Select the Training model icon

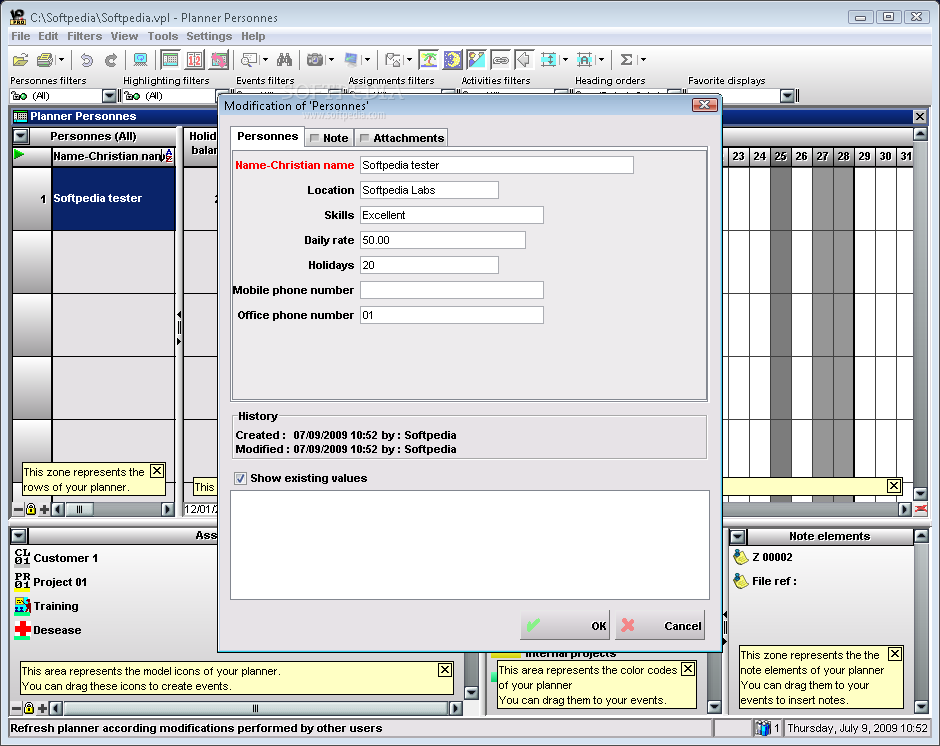pos(22,606)
